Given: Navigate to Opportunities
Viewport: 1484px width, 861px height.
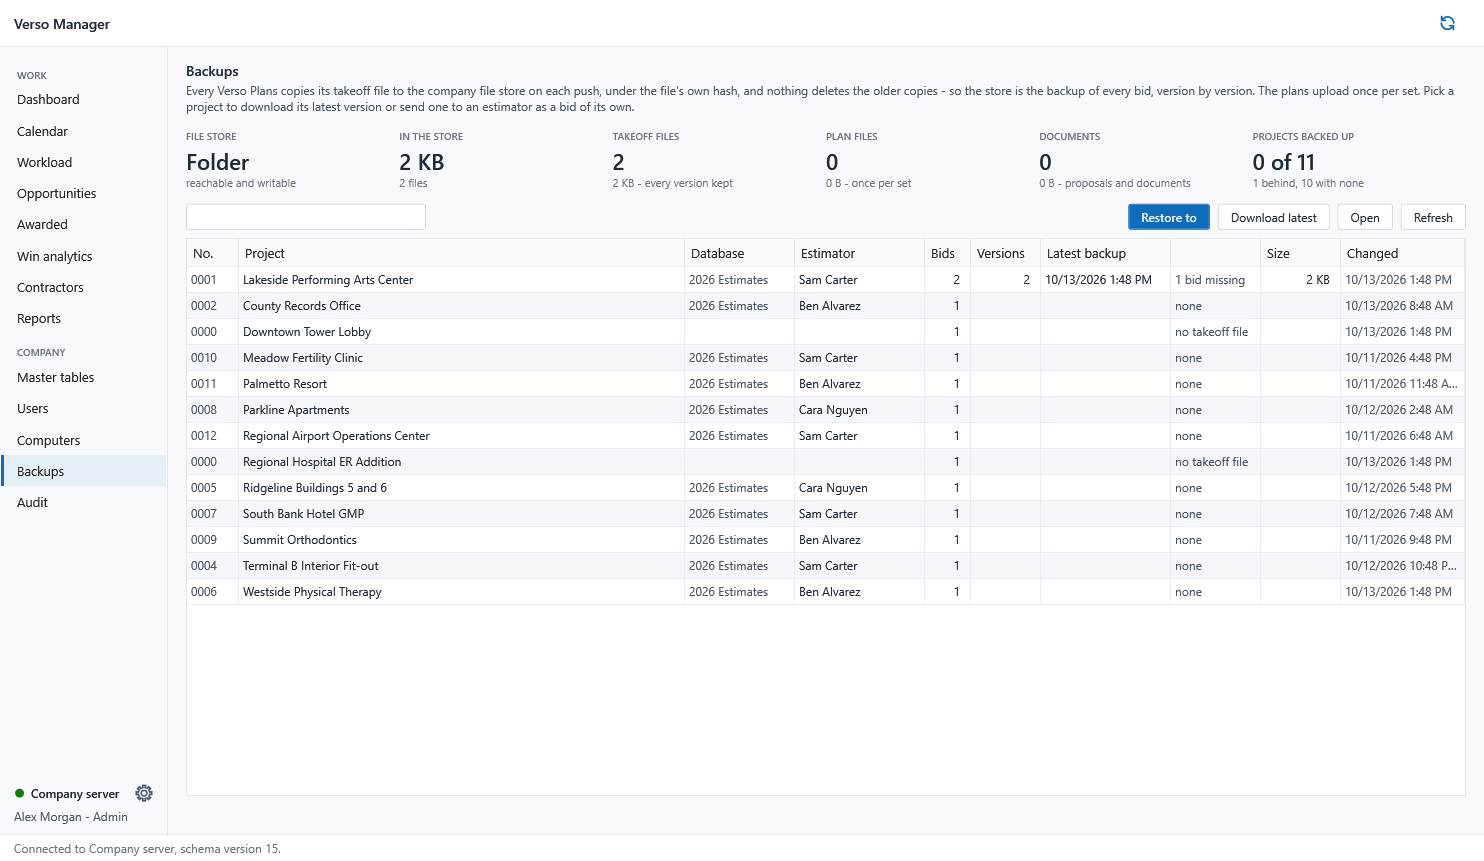Looking at the screenshot, I should [83, 193].
